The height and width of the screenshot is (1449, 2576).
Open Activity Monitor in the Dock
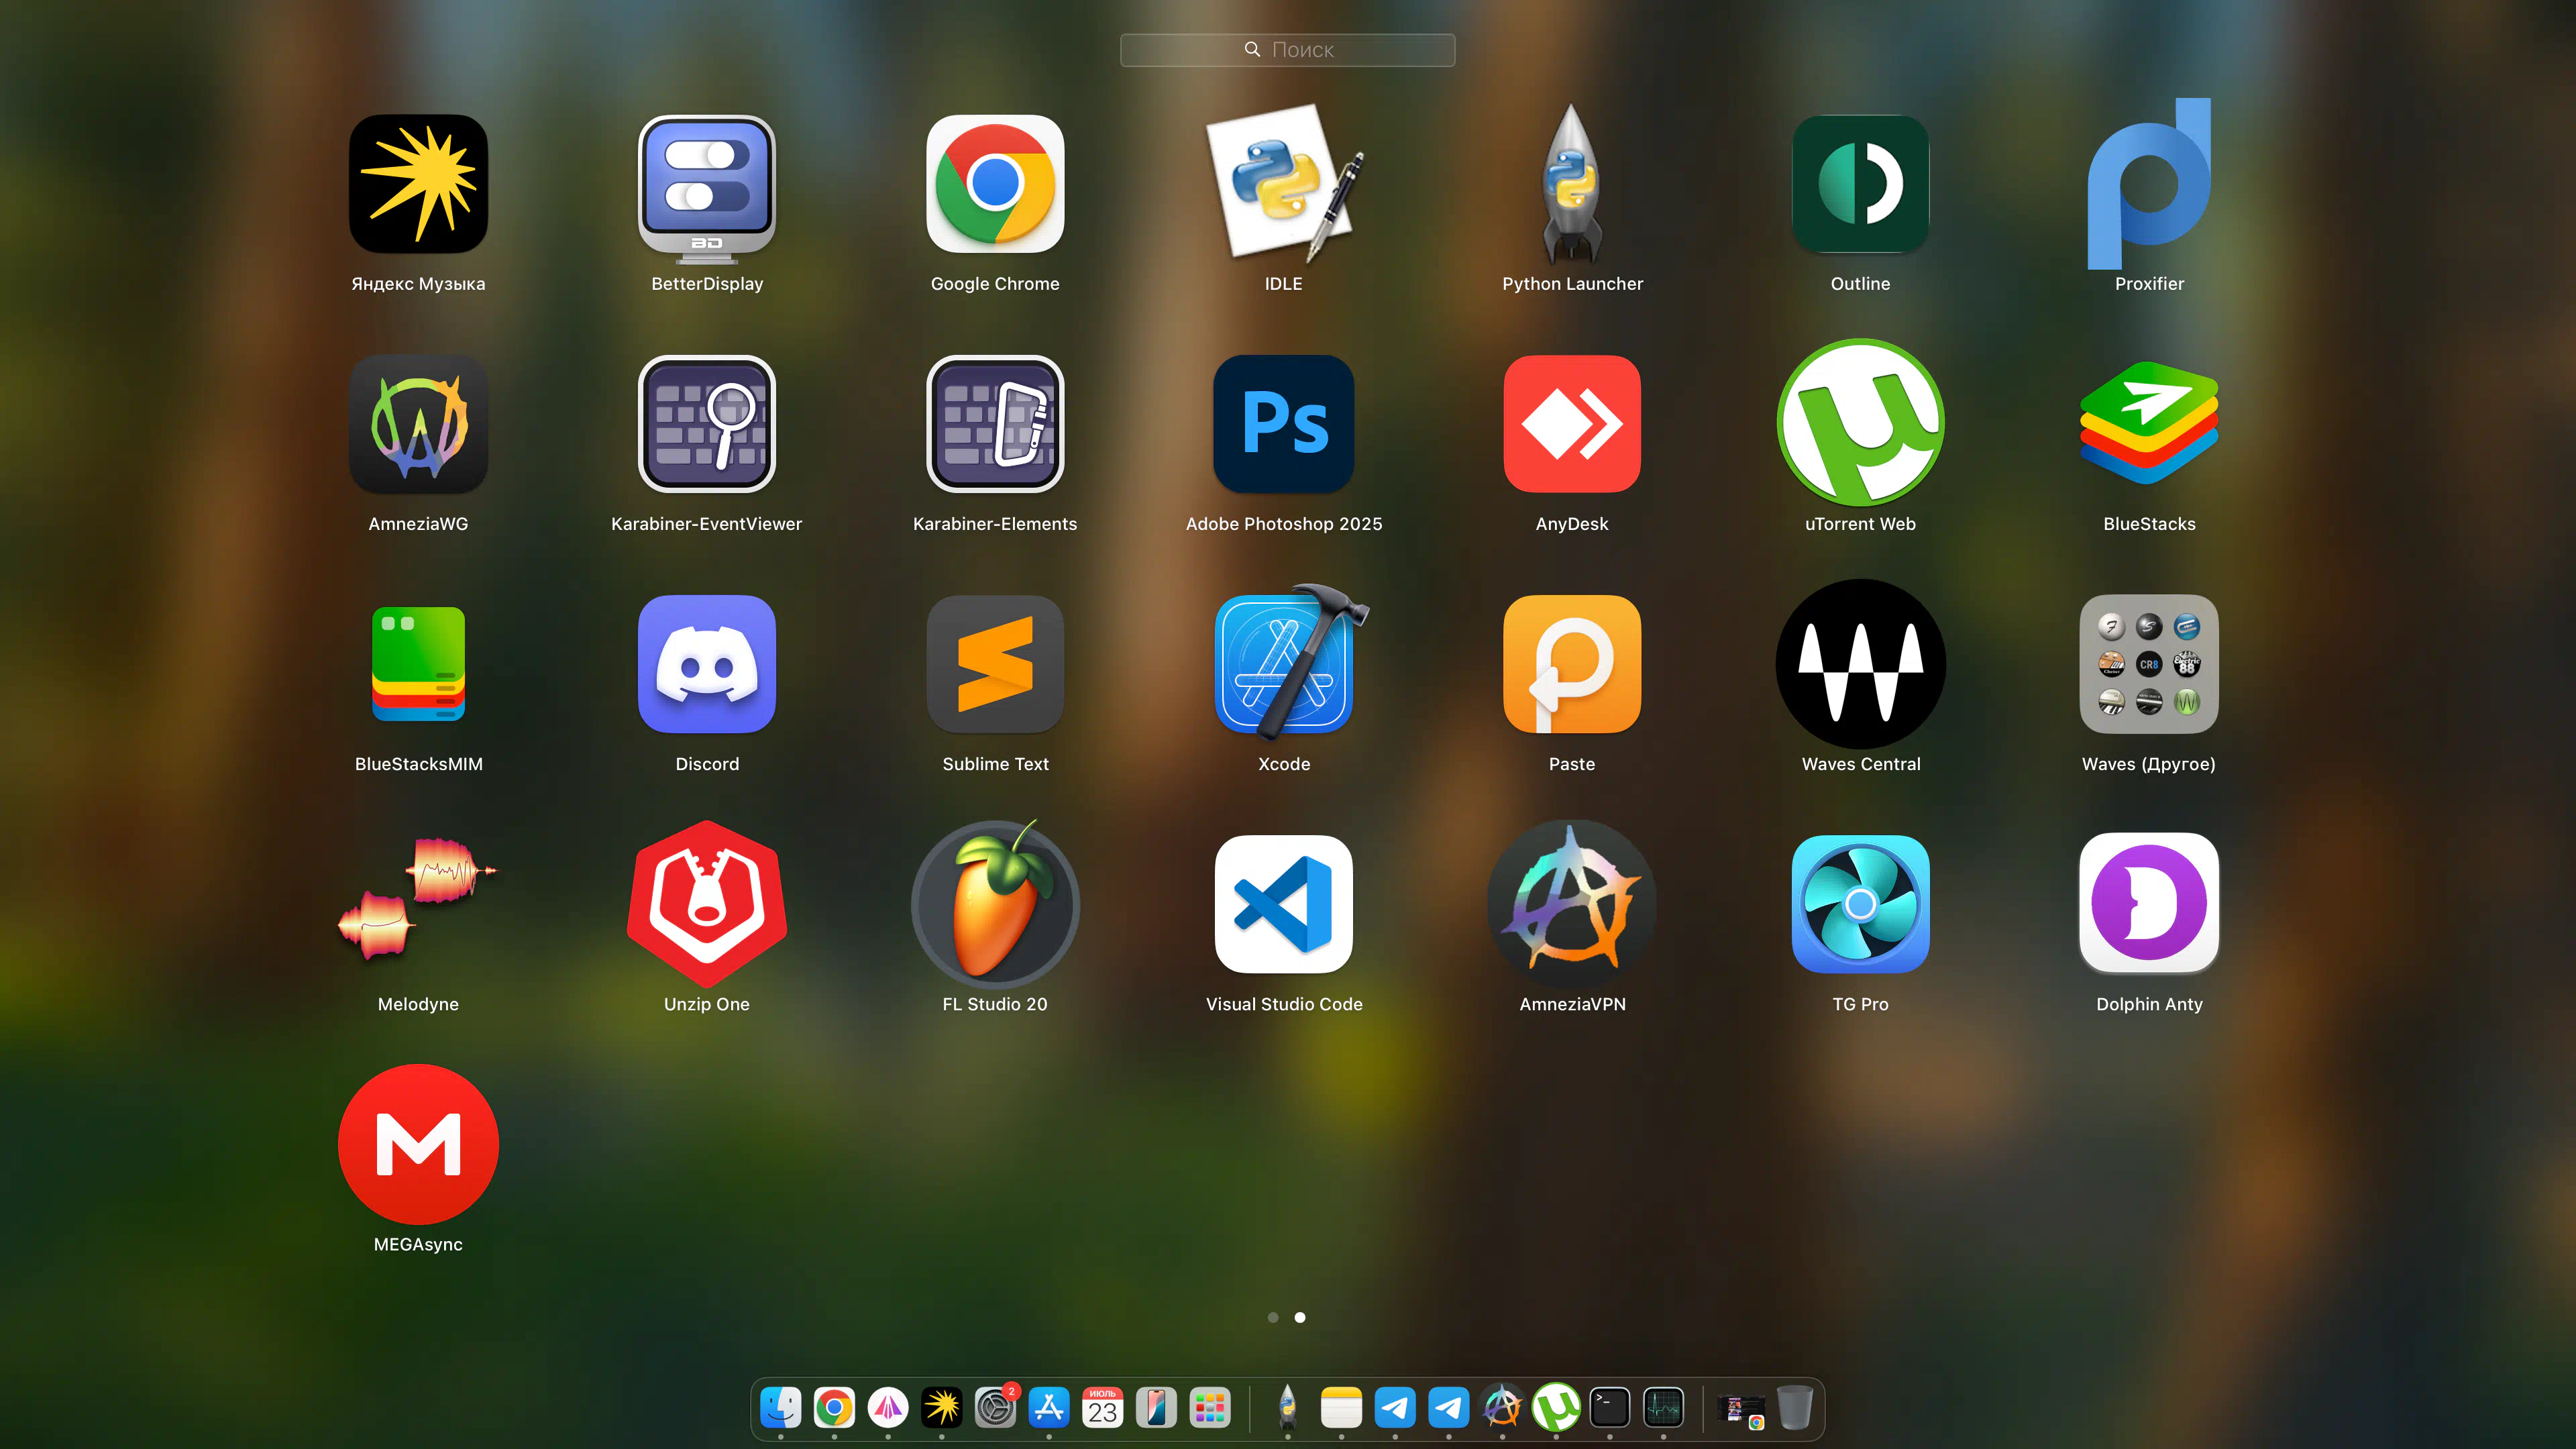point(1663,1408)
